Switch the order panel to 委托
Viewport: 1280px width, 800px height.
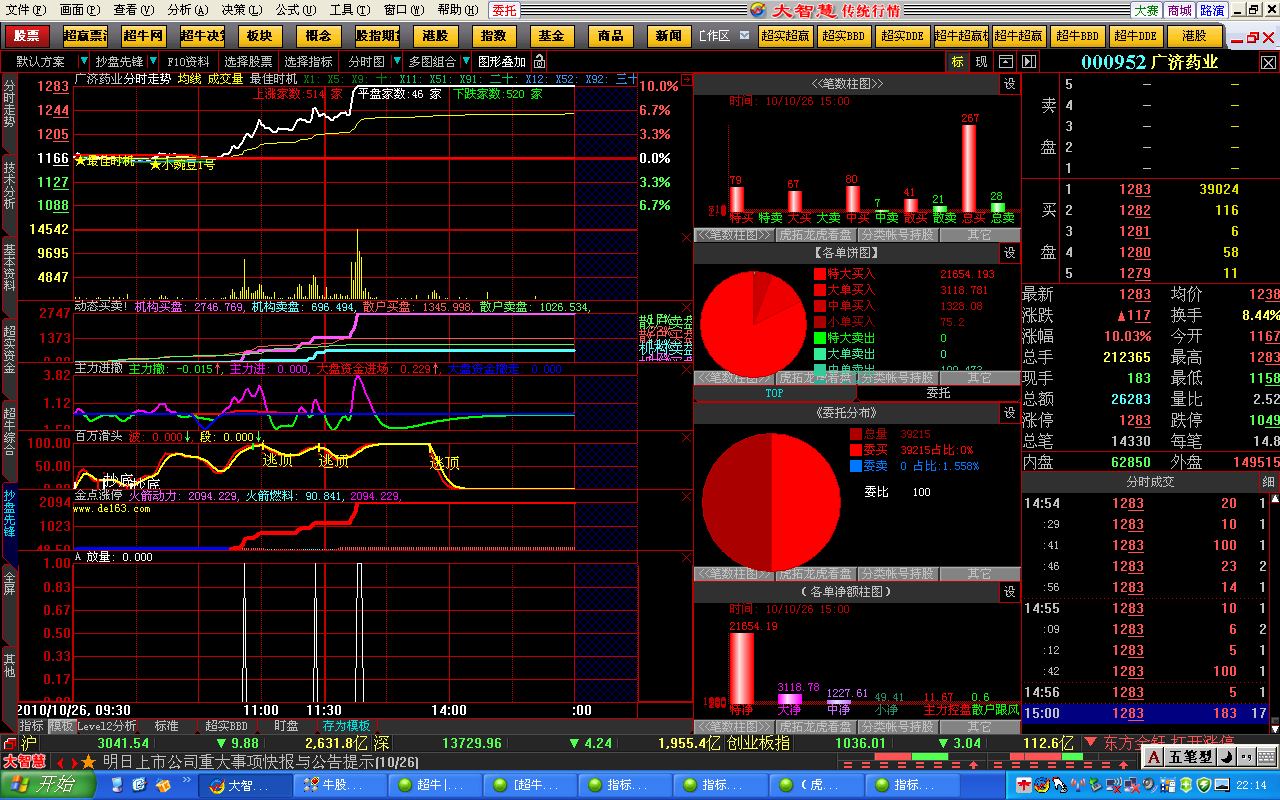click(x=939, y=393)
